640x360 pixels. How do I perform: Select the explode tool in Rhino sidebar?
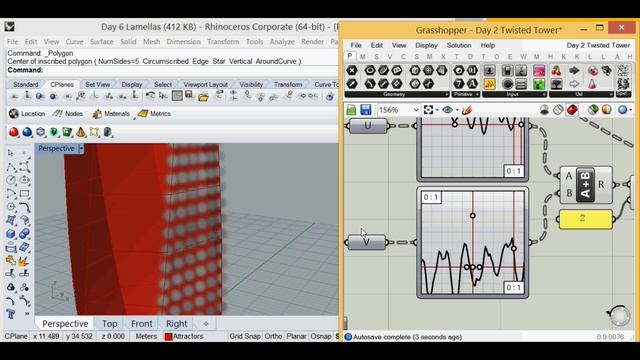(x=24, y=260)
